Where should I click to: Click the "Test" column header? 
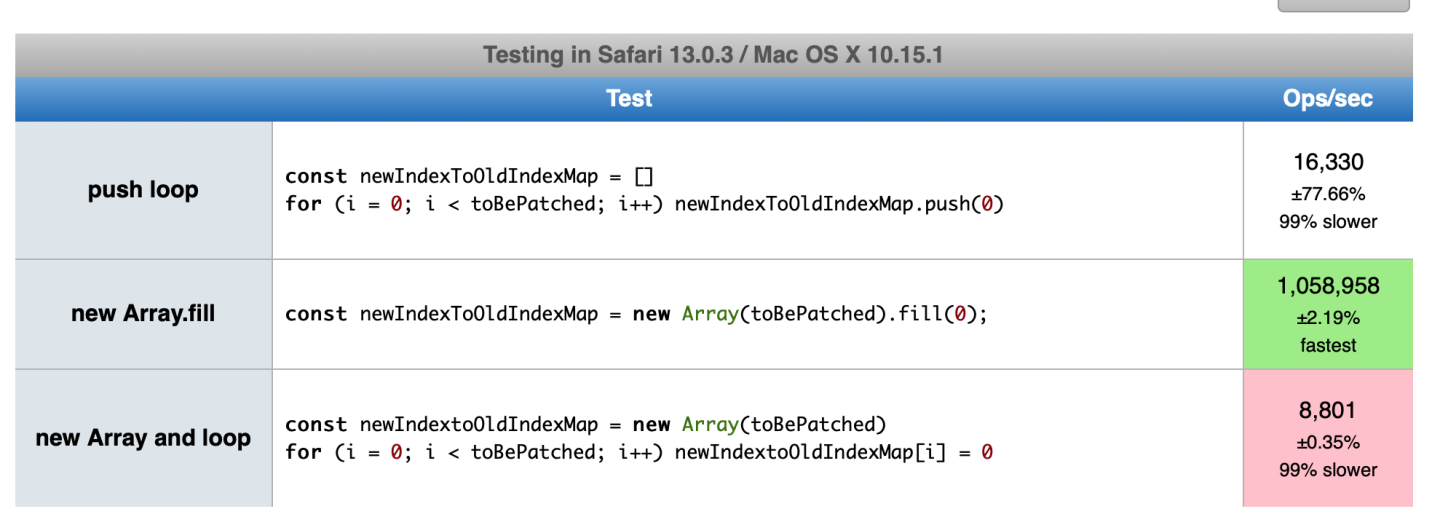click(629, 99)
